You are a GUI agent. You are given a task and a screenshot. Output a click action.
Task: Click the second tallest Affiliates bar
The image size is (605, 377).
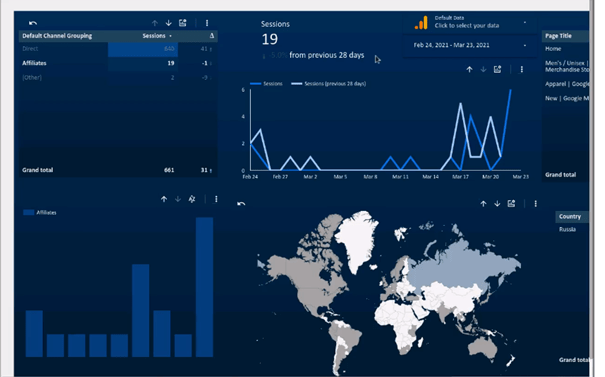[x=140, y=311]
